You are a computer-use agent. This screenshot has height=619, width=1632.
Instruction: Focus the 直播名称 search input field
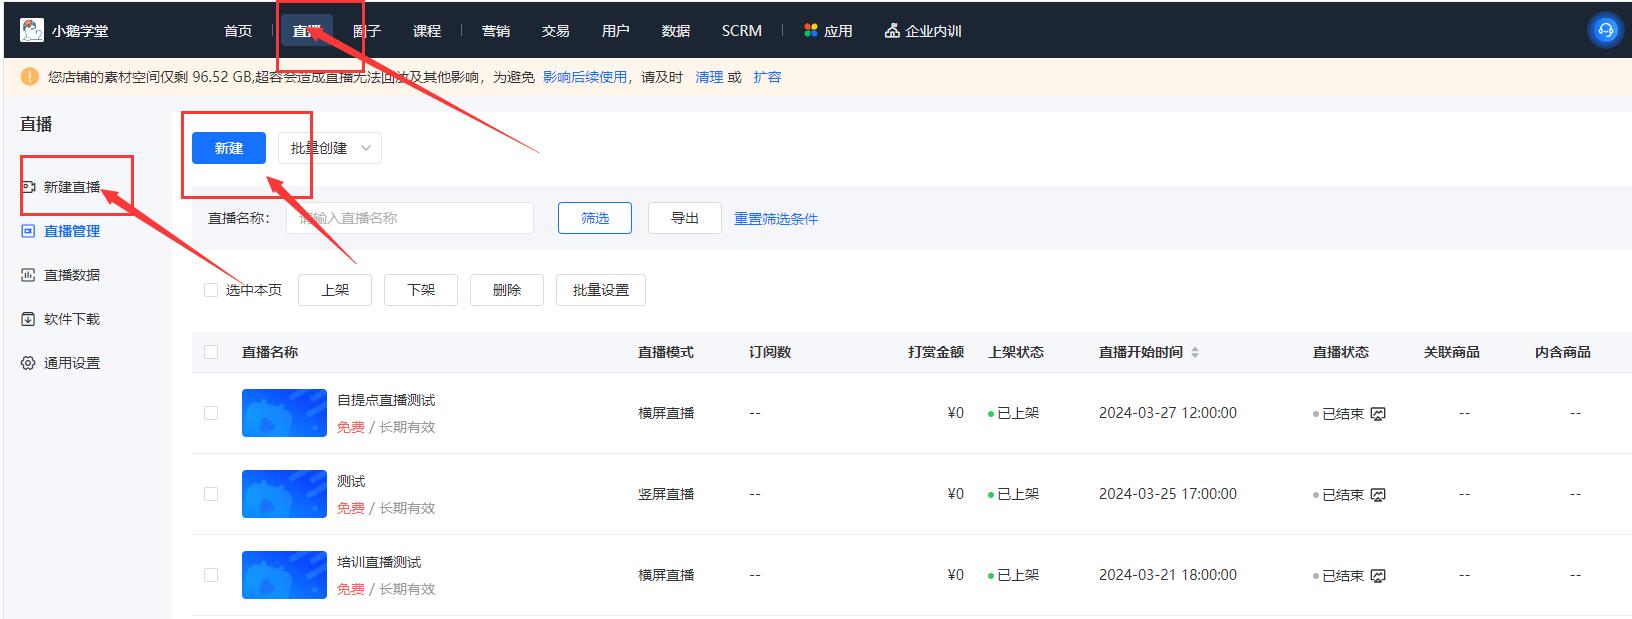tap(410, 218)
